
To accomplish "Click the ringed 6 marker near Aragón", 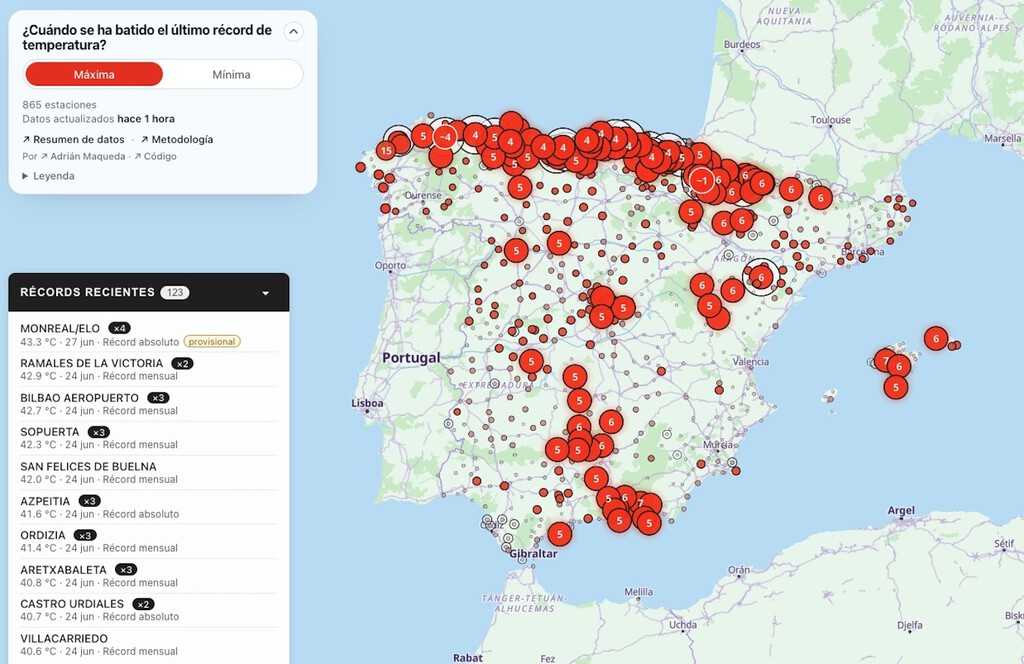I will (x=761, y=277).
